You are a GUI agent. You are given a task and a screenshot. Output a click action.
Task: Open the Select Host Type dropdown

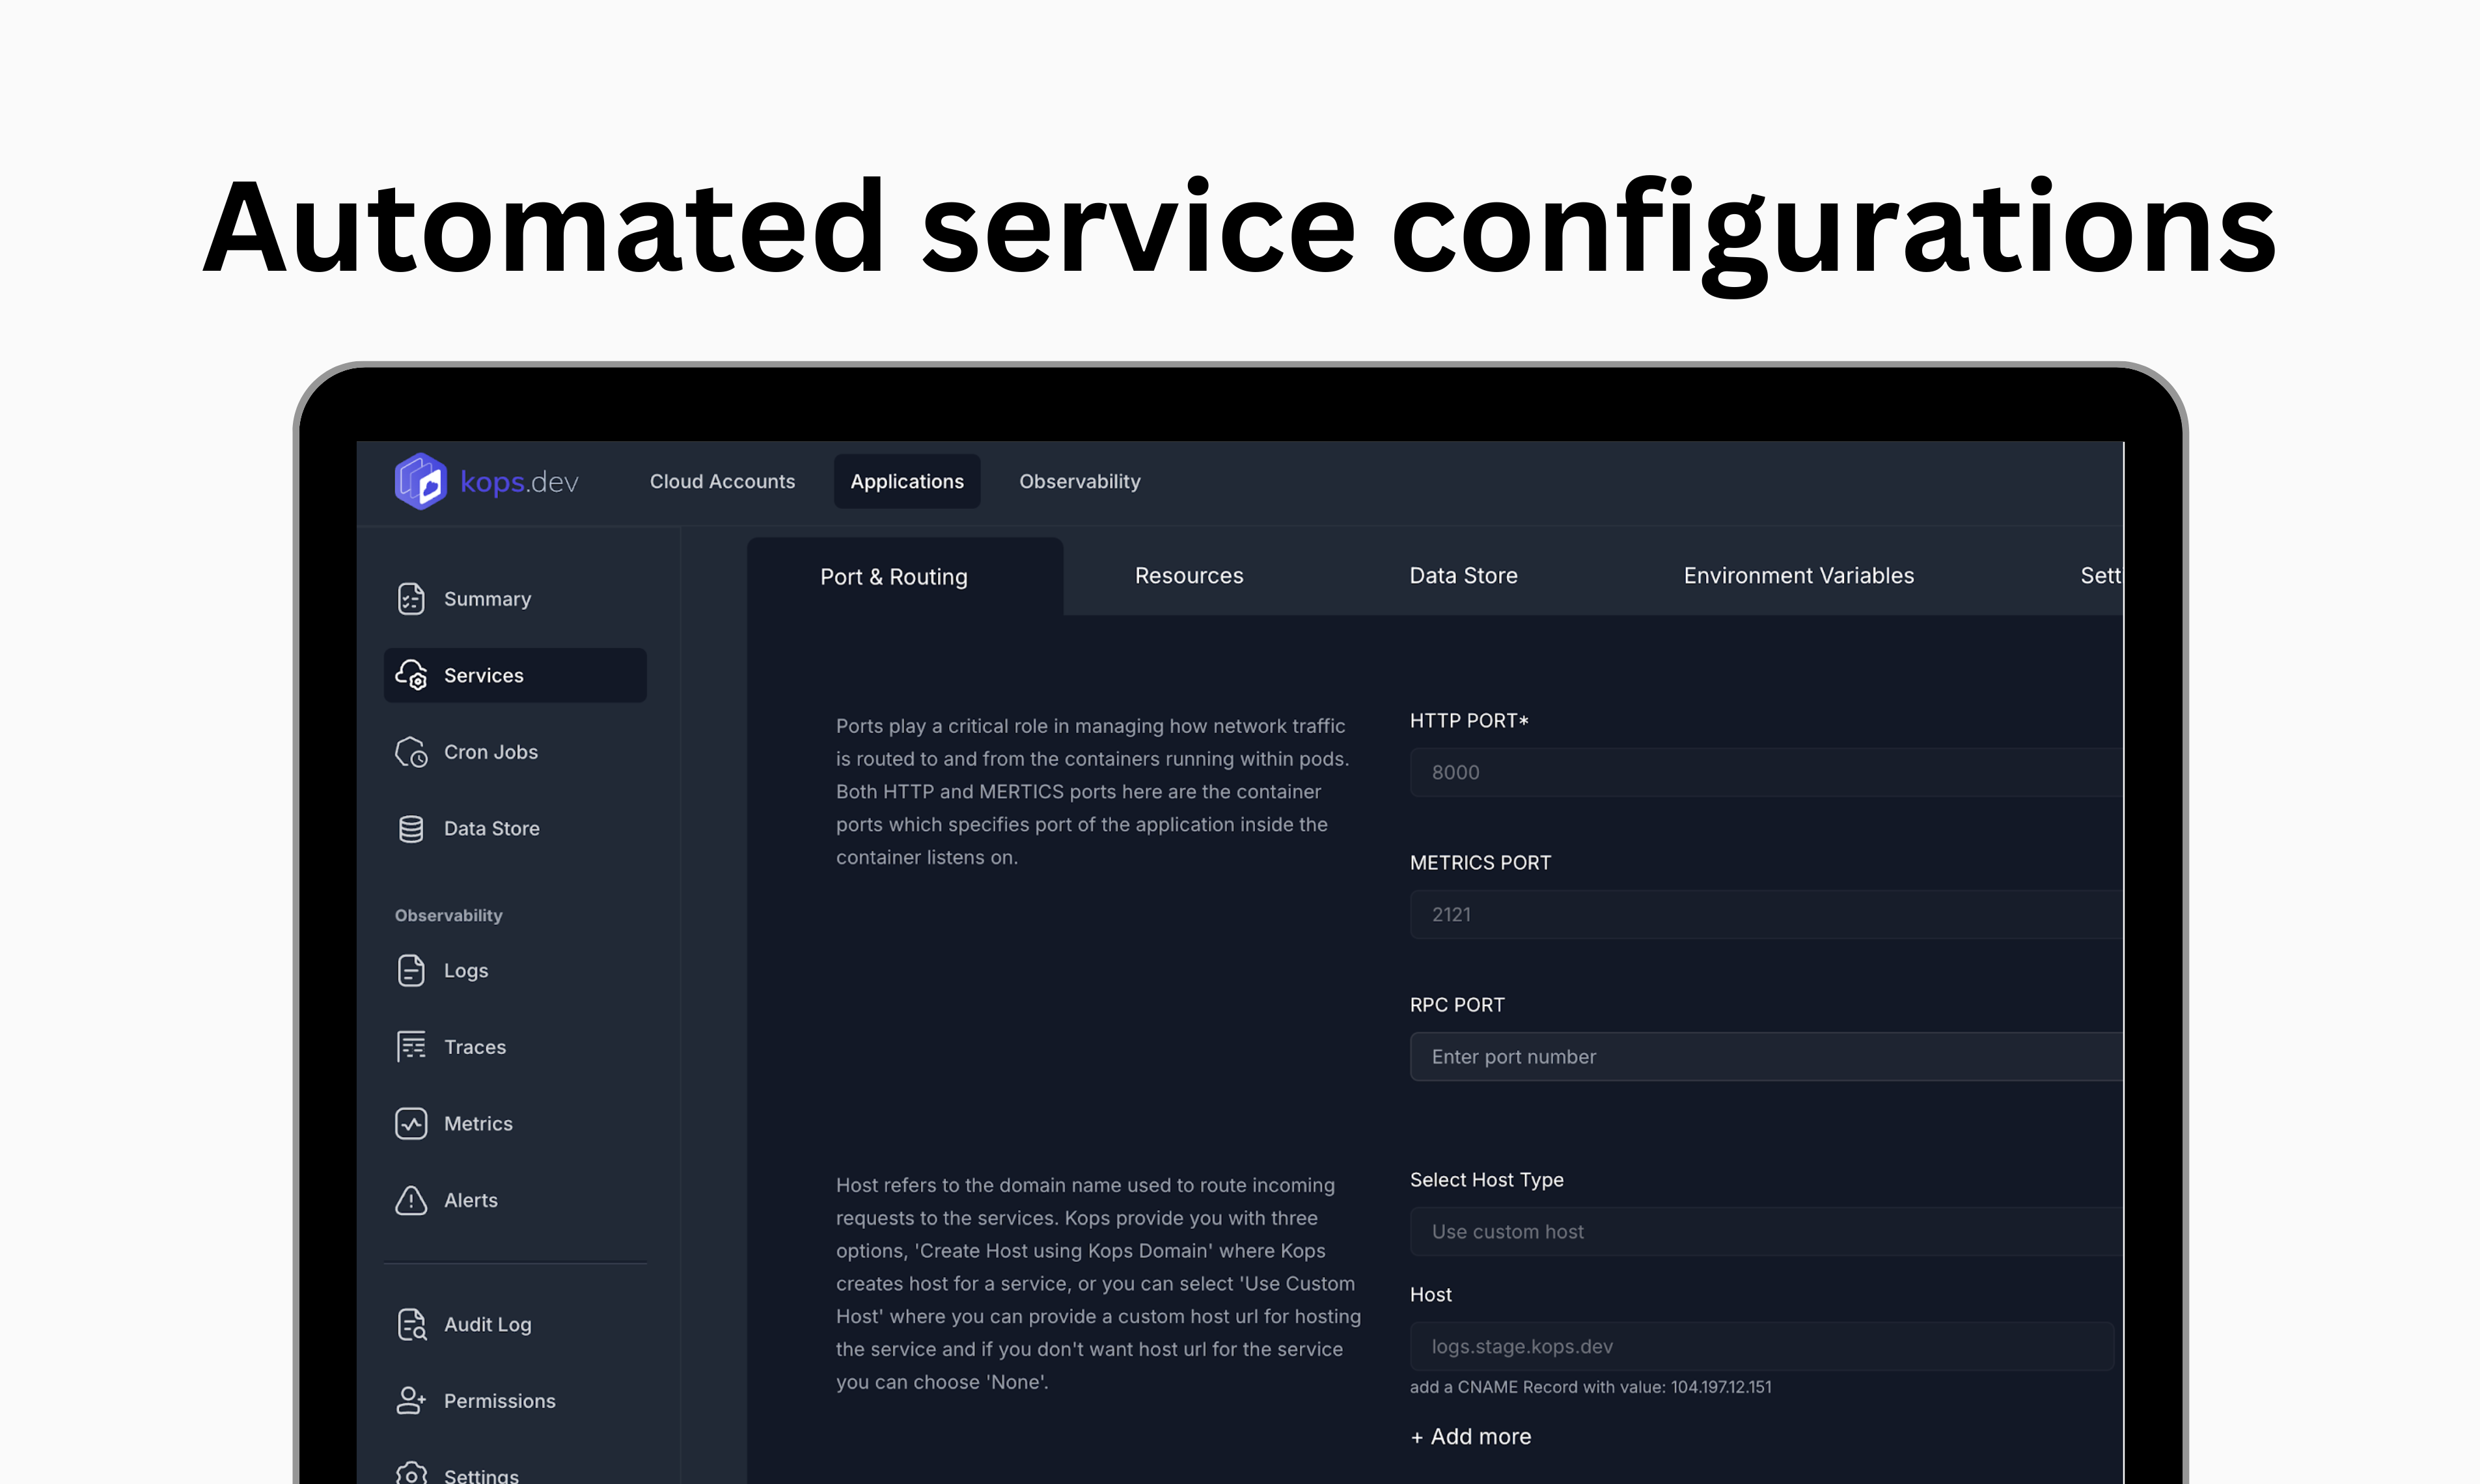(x=1766, y=1231)
